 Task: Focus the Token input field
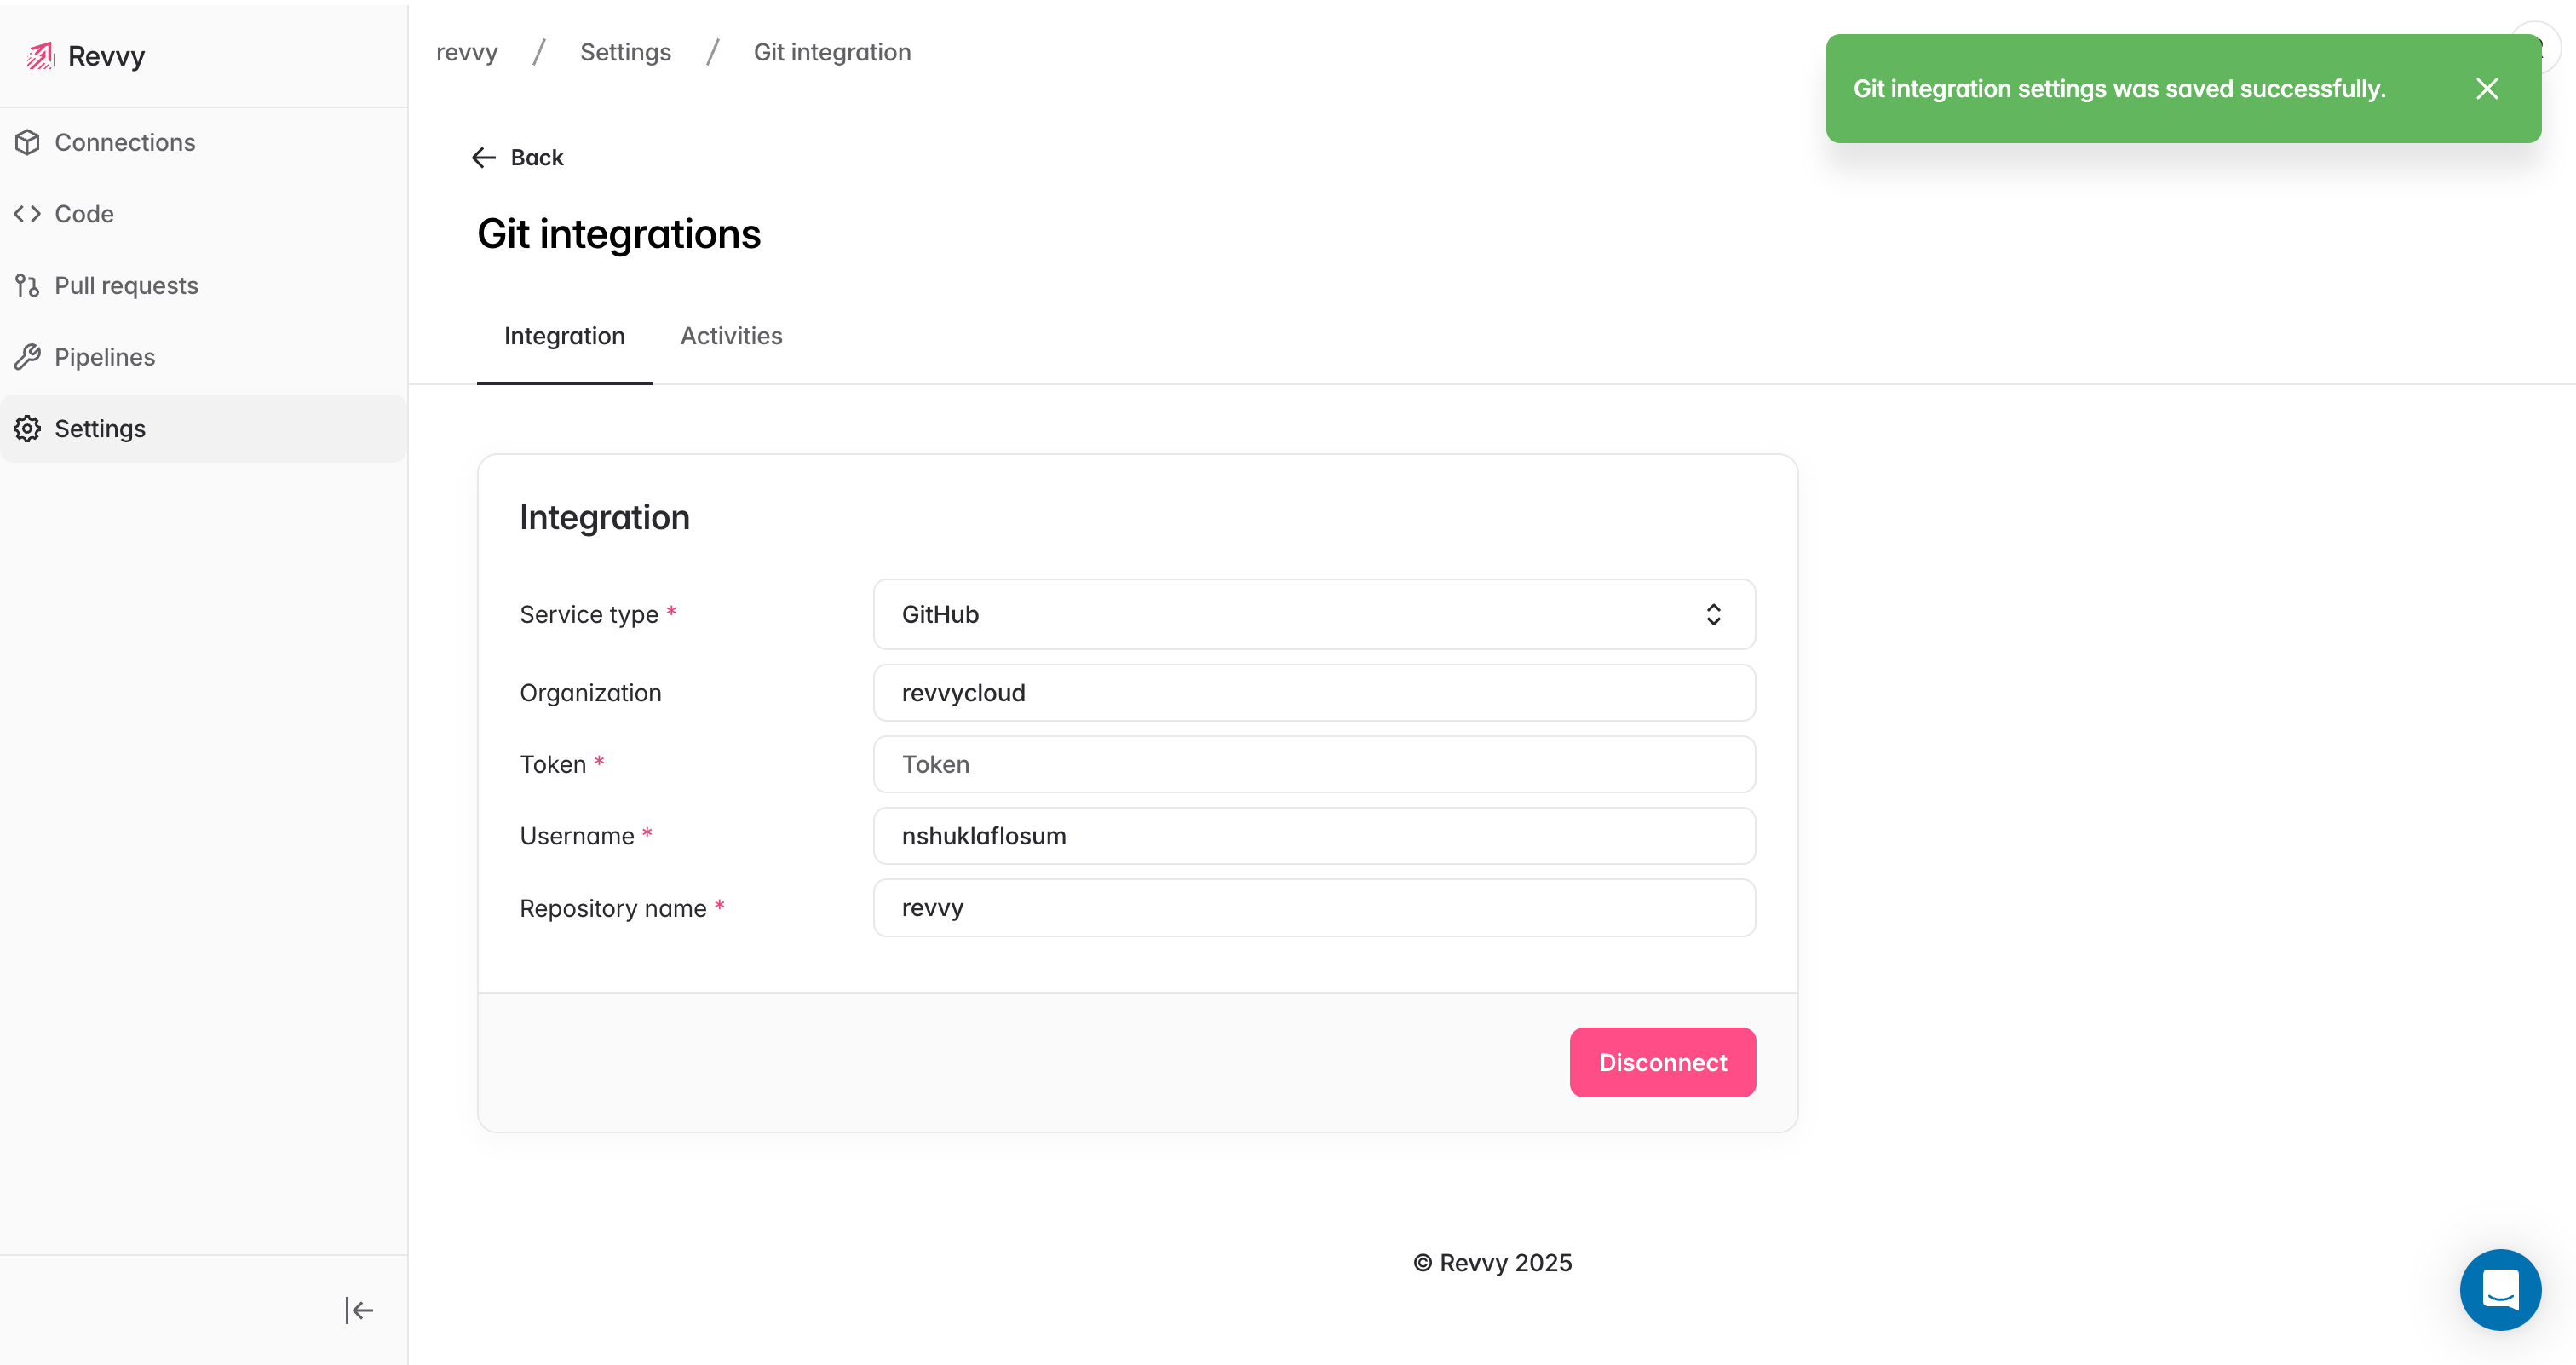pos(1313,764)
